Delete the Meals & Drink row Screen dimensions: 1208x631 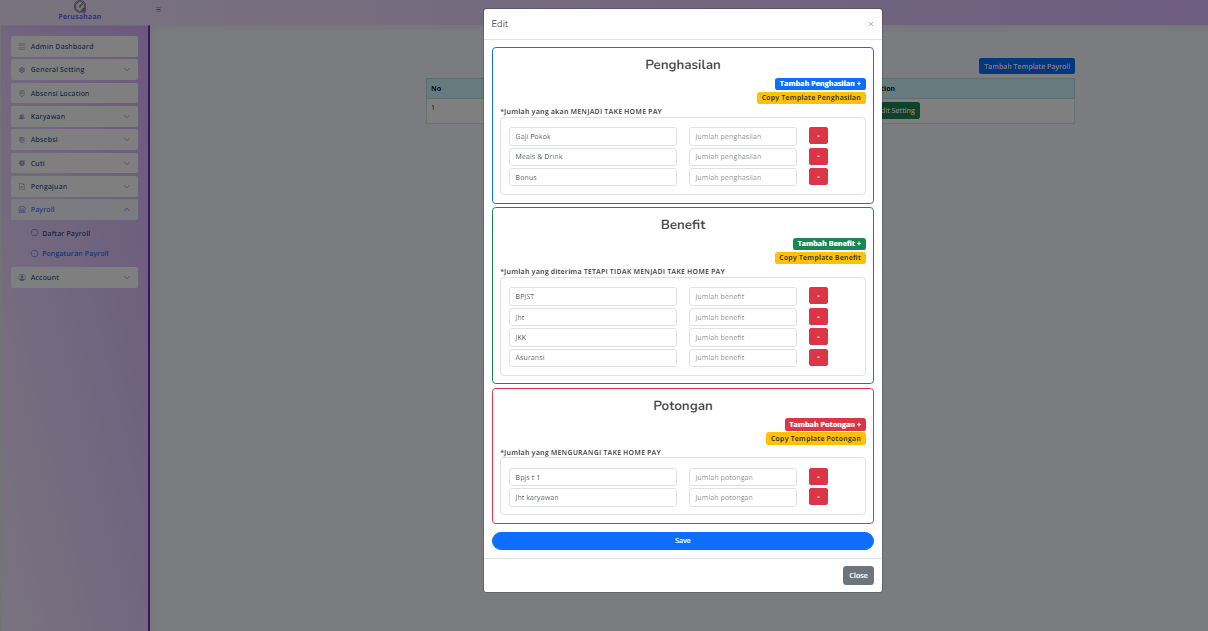point(818,156)
